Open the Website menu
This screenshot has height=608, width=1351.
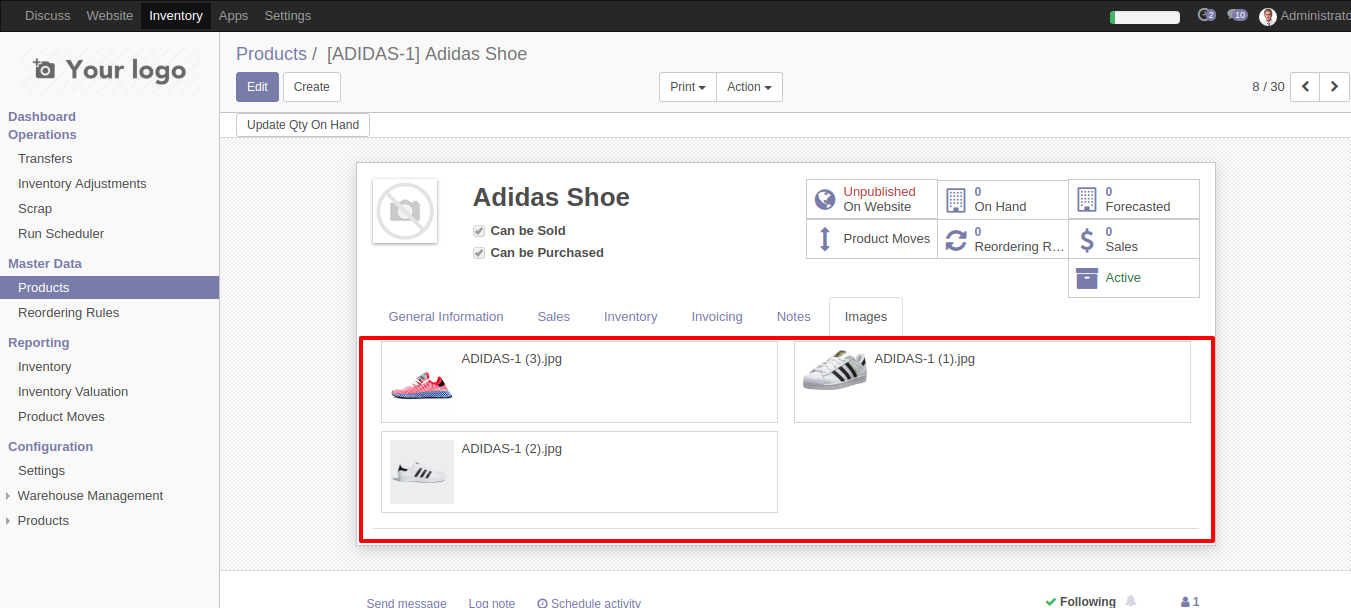click(x=110, y=16)
